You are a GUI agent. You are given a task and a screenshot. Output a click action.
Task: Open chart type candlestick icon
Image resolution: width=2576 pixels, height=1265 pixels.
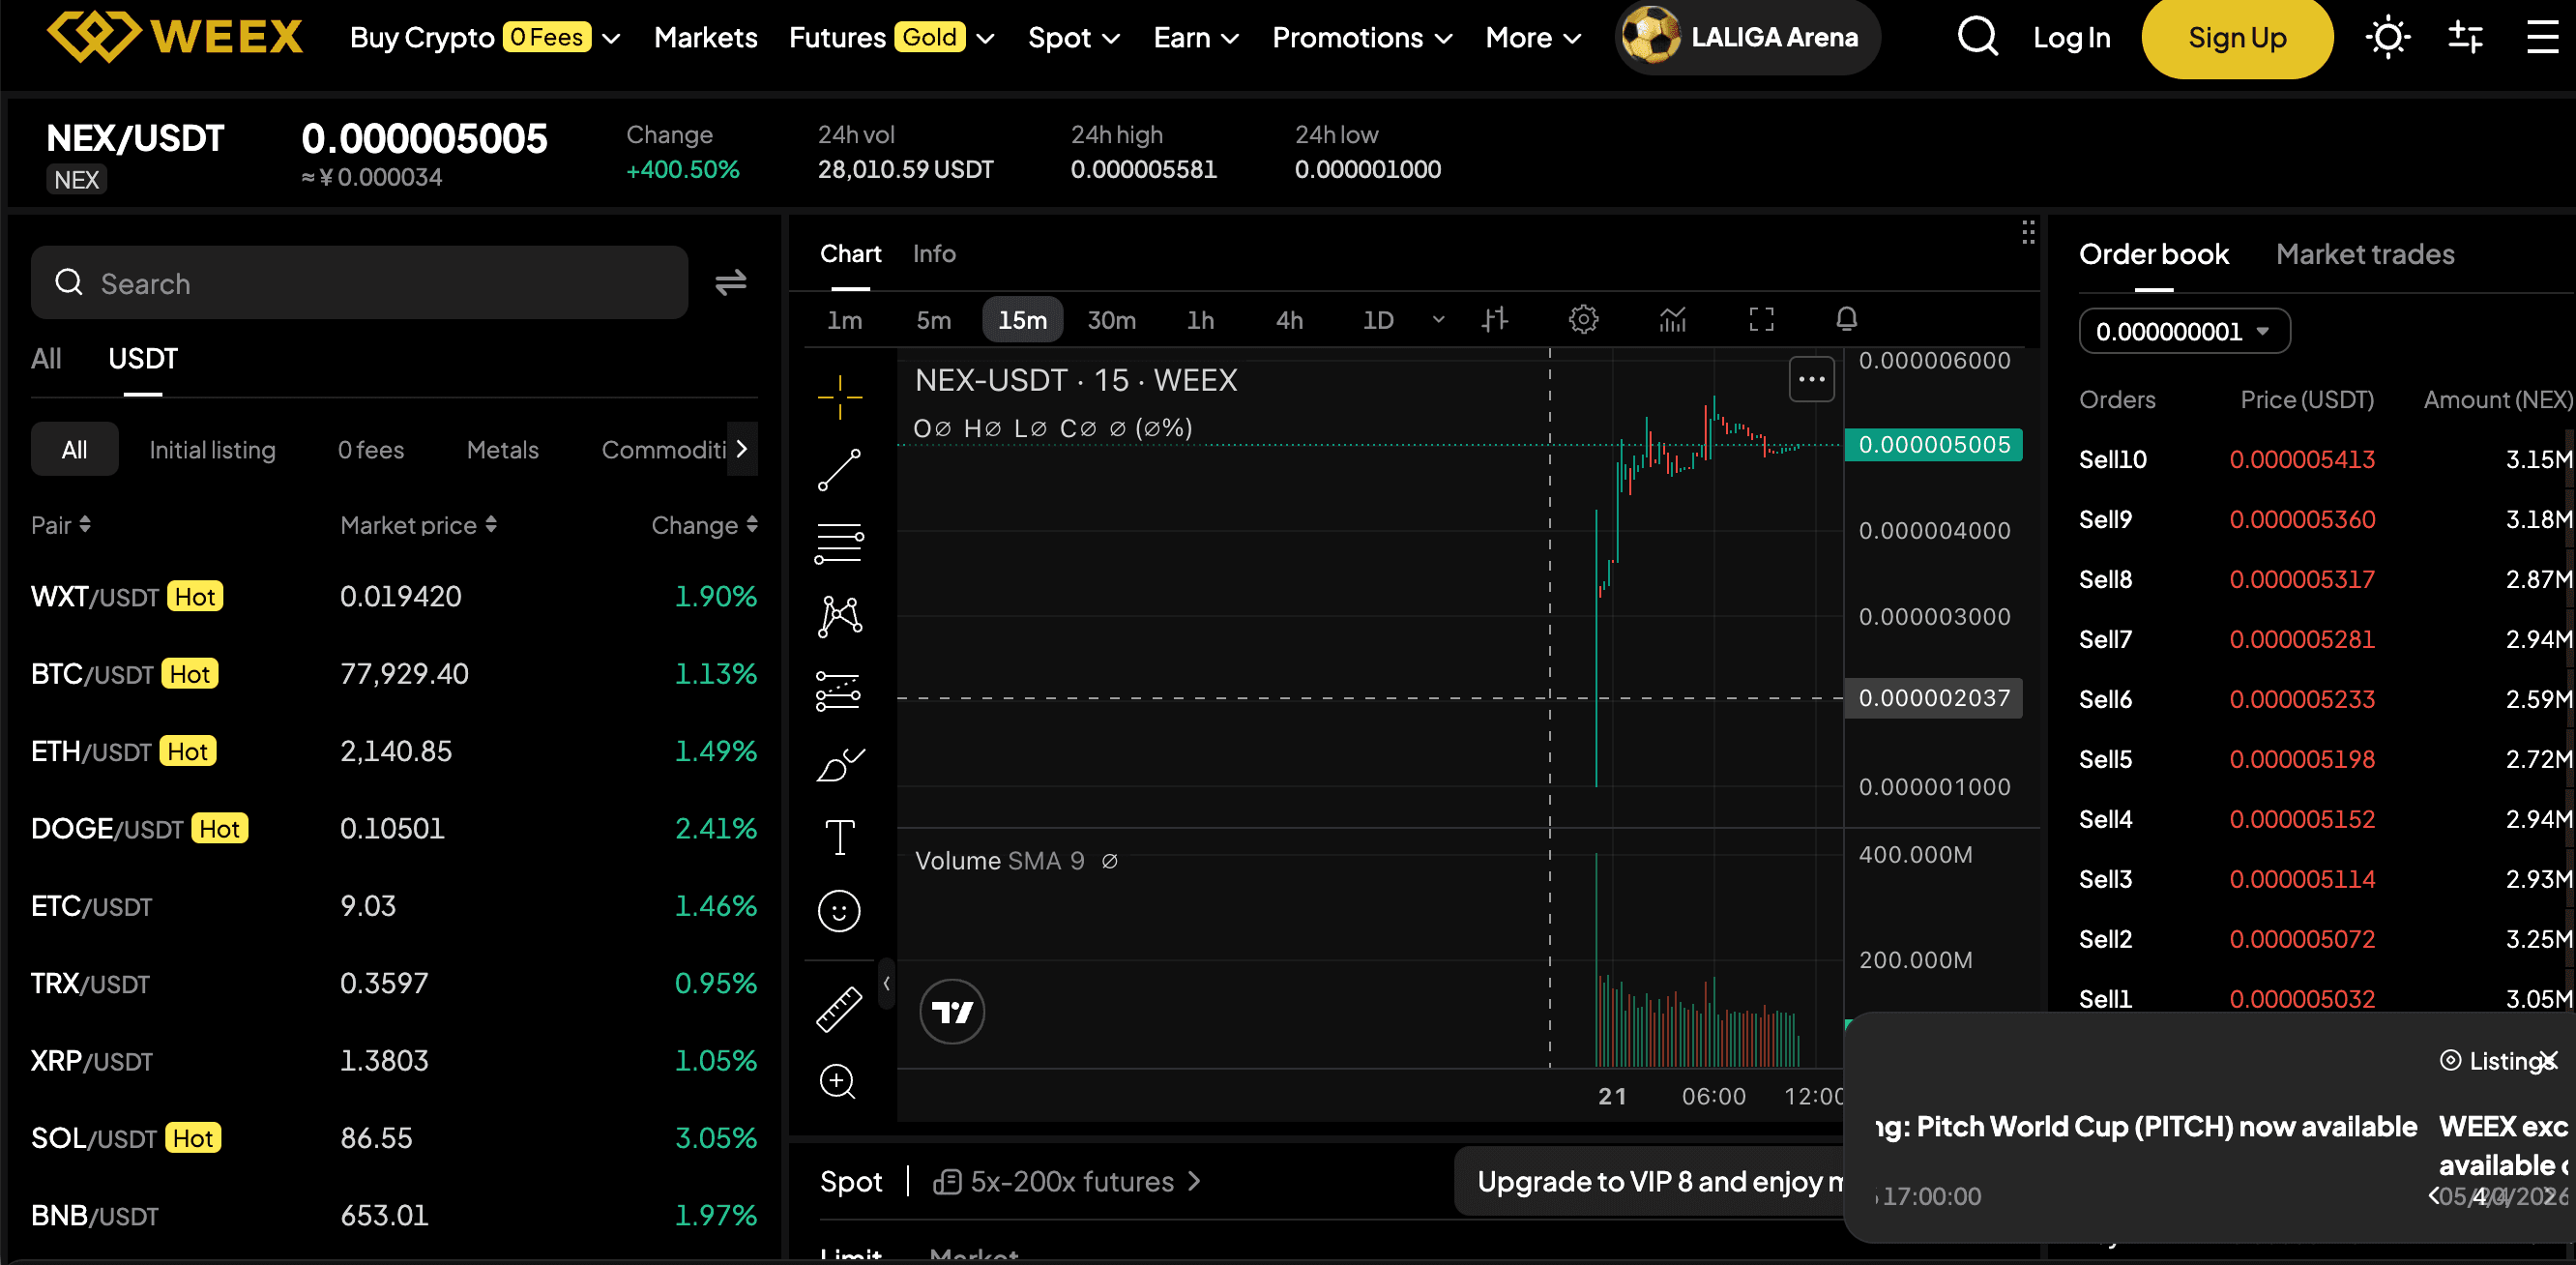click(1495, 320)
